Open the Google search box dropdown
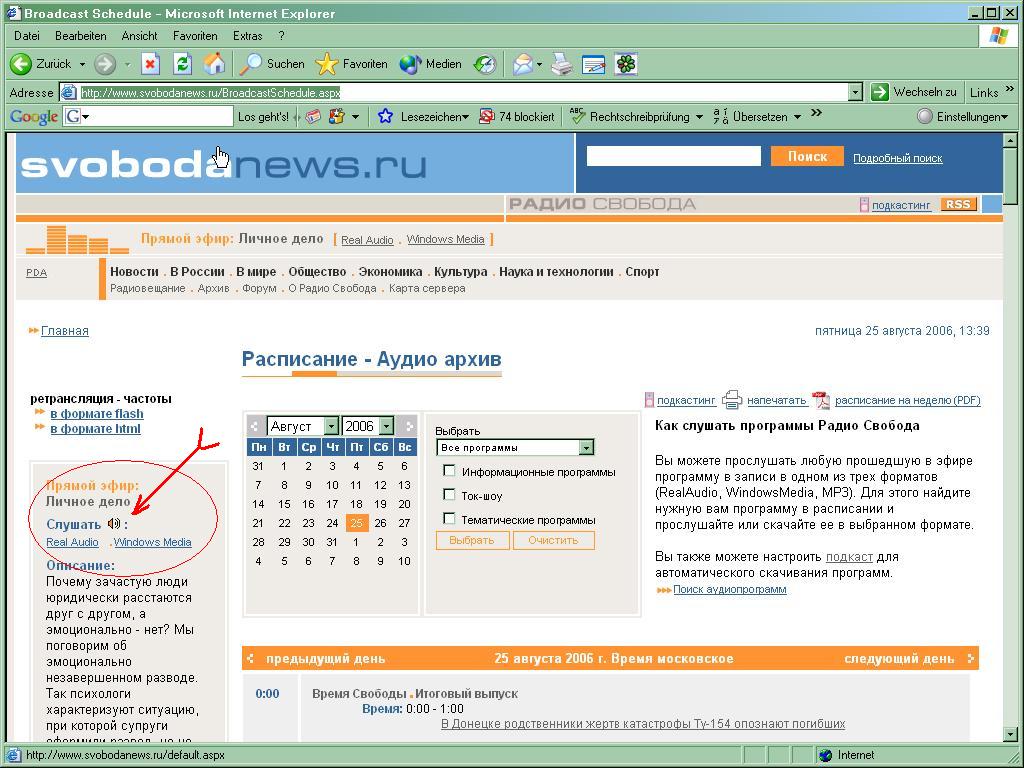This screenshot has height=768, width=1024. 86,118
